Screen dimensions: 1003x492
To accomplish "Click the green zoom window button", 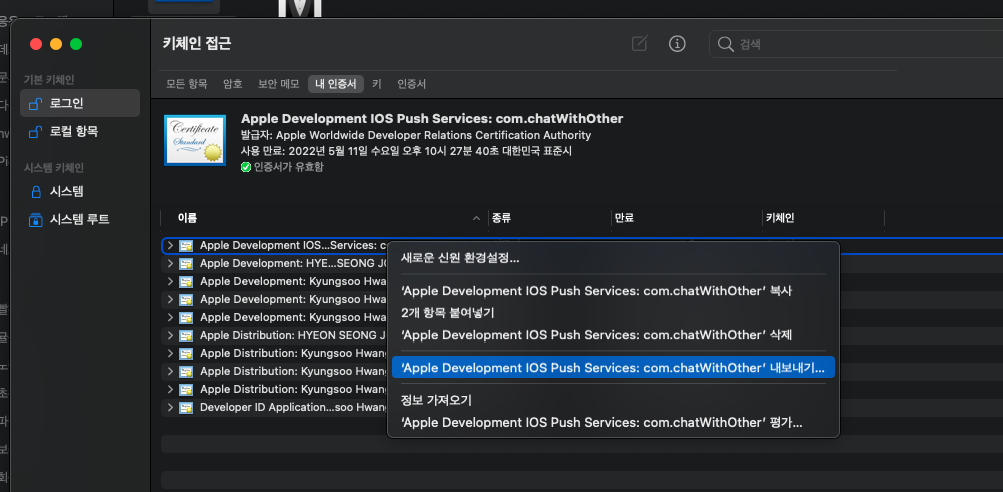I will coord(76,44).
